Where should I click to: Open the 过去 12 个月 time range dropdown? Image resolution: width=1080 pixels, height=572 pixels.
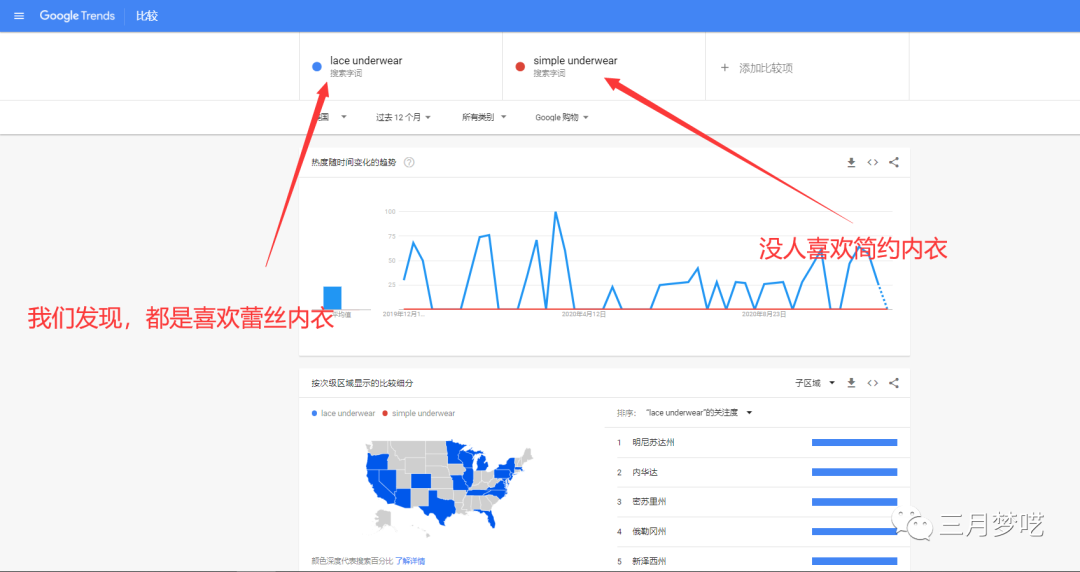(x=404, y=117)
